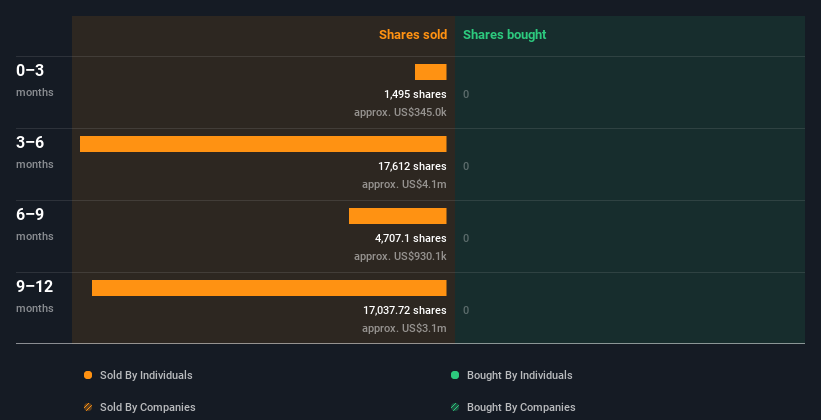This screenshot has width=821, height=420.
Task: Select the Bought By Individuals legend label
Action: (x=519, y=375)
